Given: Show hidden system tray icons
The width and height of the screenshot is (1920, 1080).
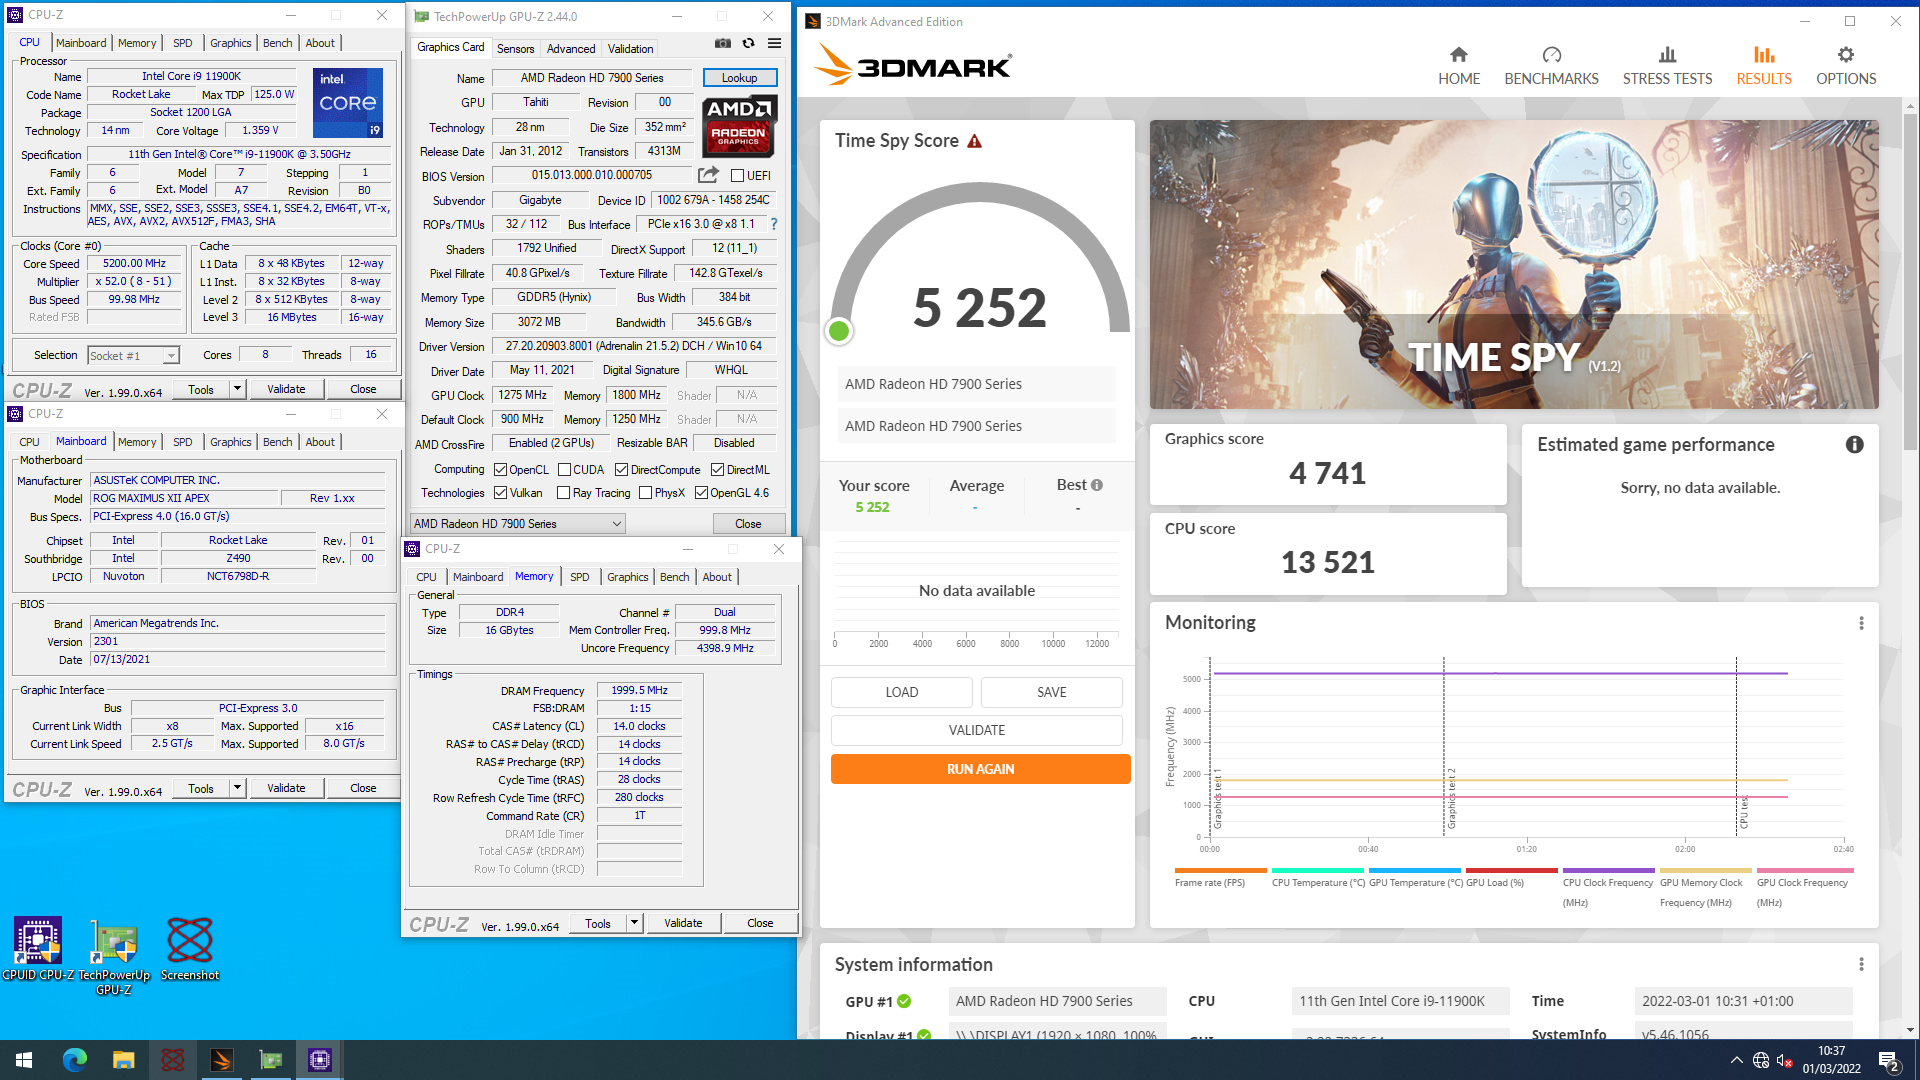Looking at the screenshot, I should 1736,1060.
